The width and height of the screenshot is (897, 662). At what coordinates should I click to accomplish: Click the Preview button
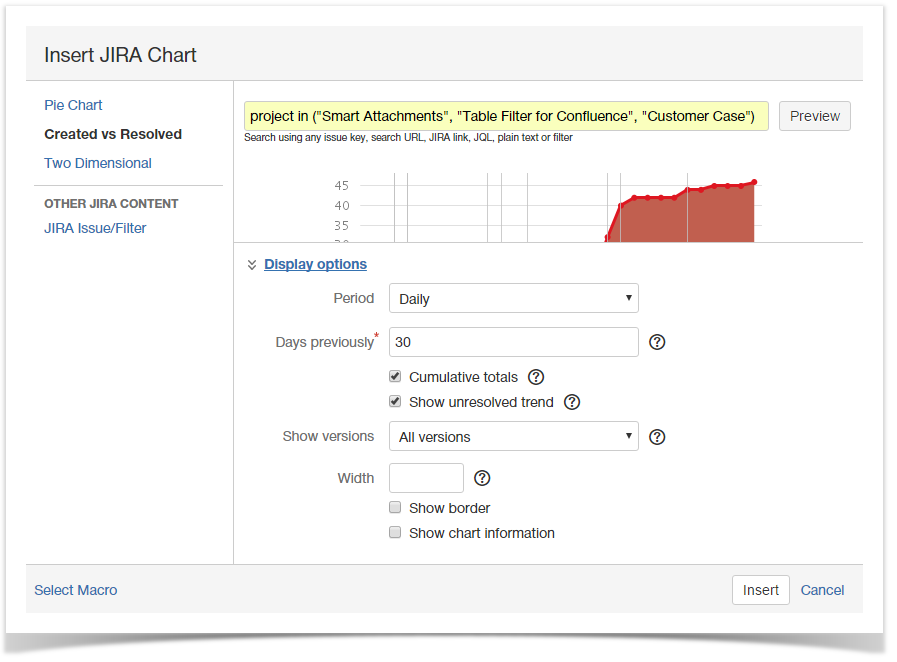tap(814, 116)
